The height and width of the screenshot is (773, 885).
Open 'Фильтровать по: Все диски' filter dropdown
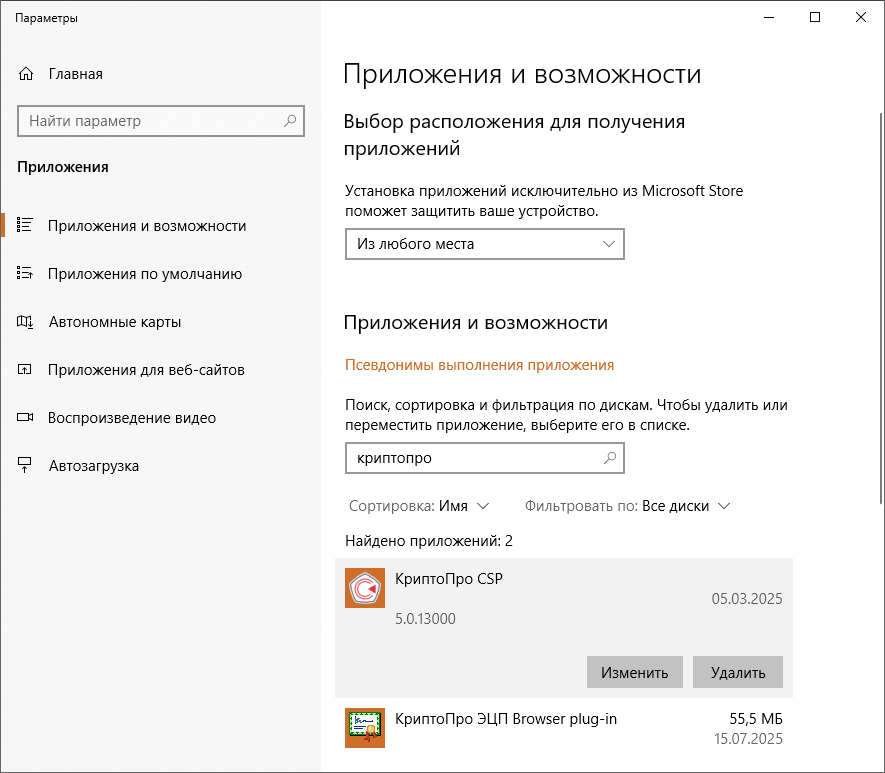point(628,506)
